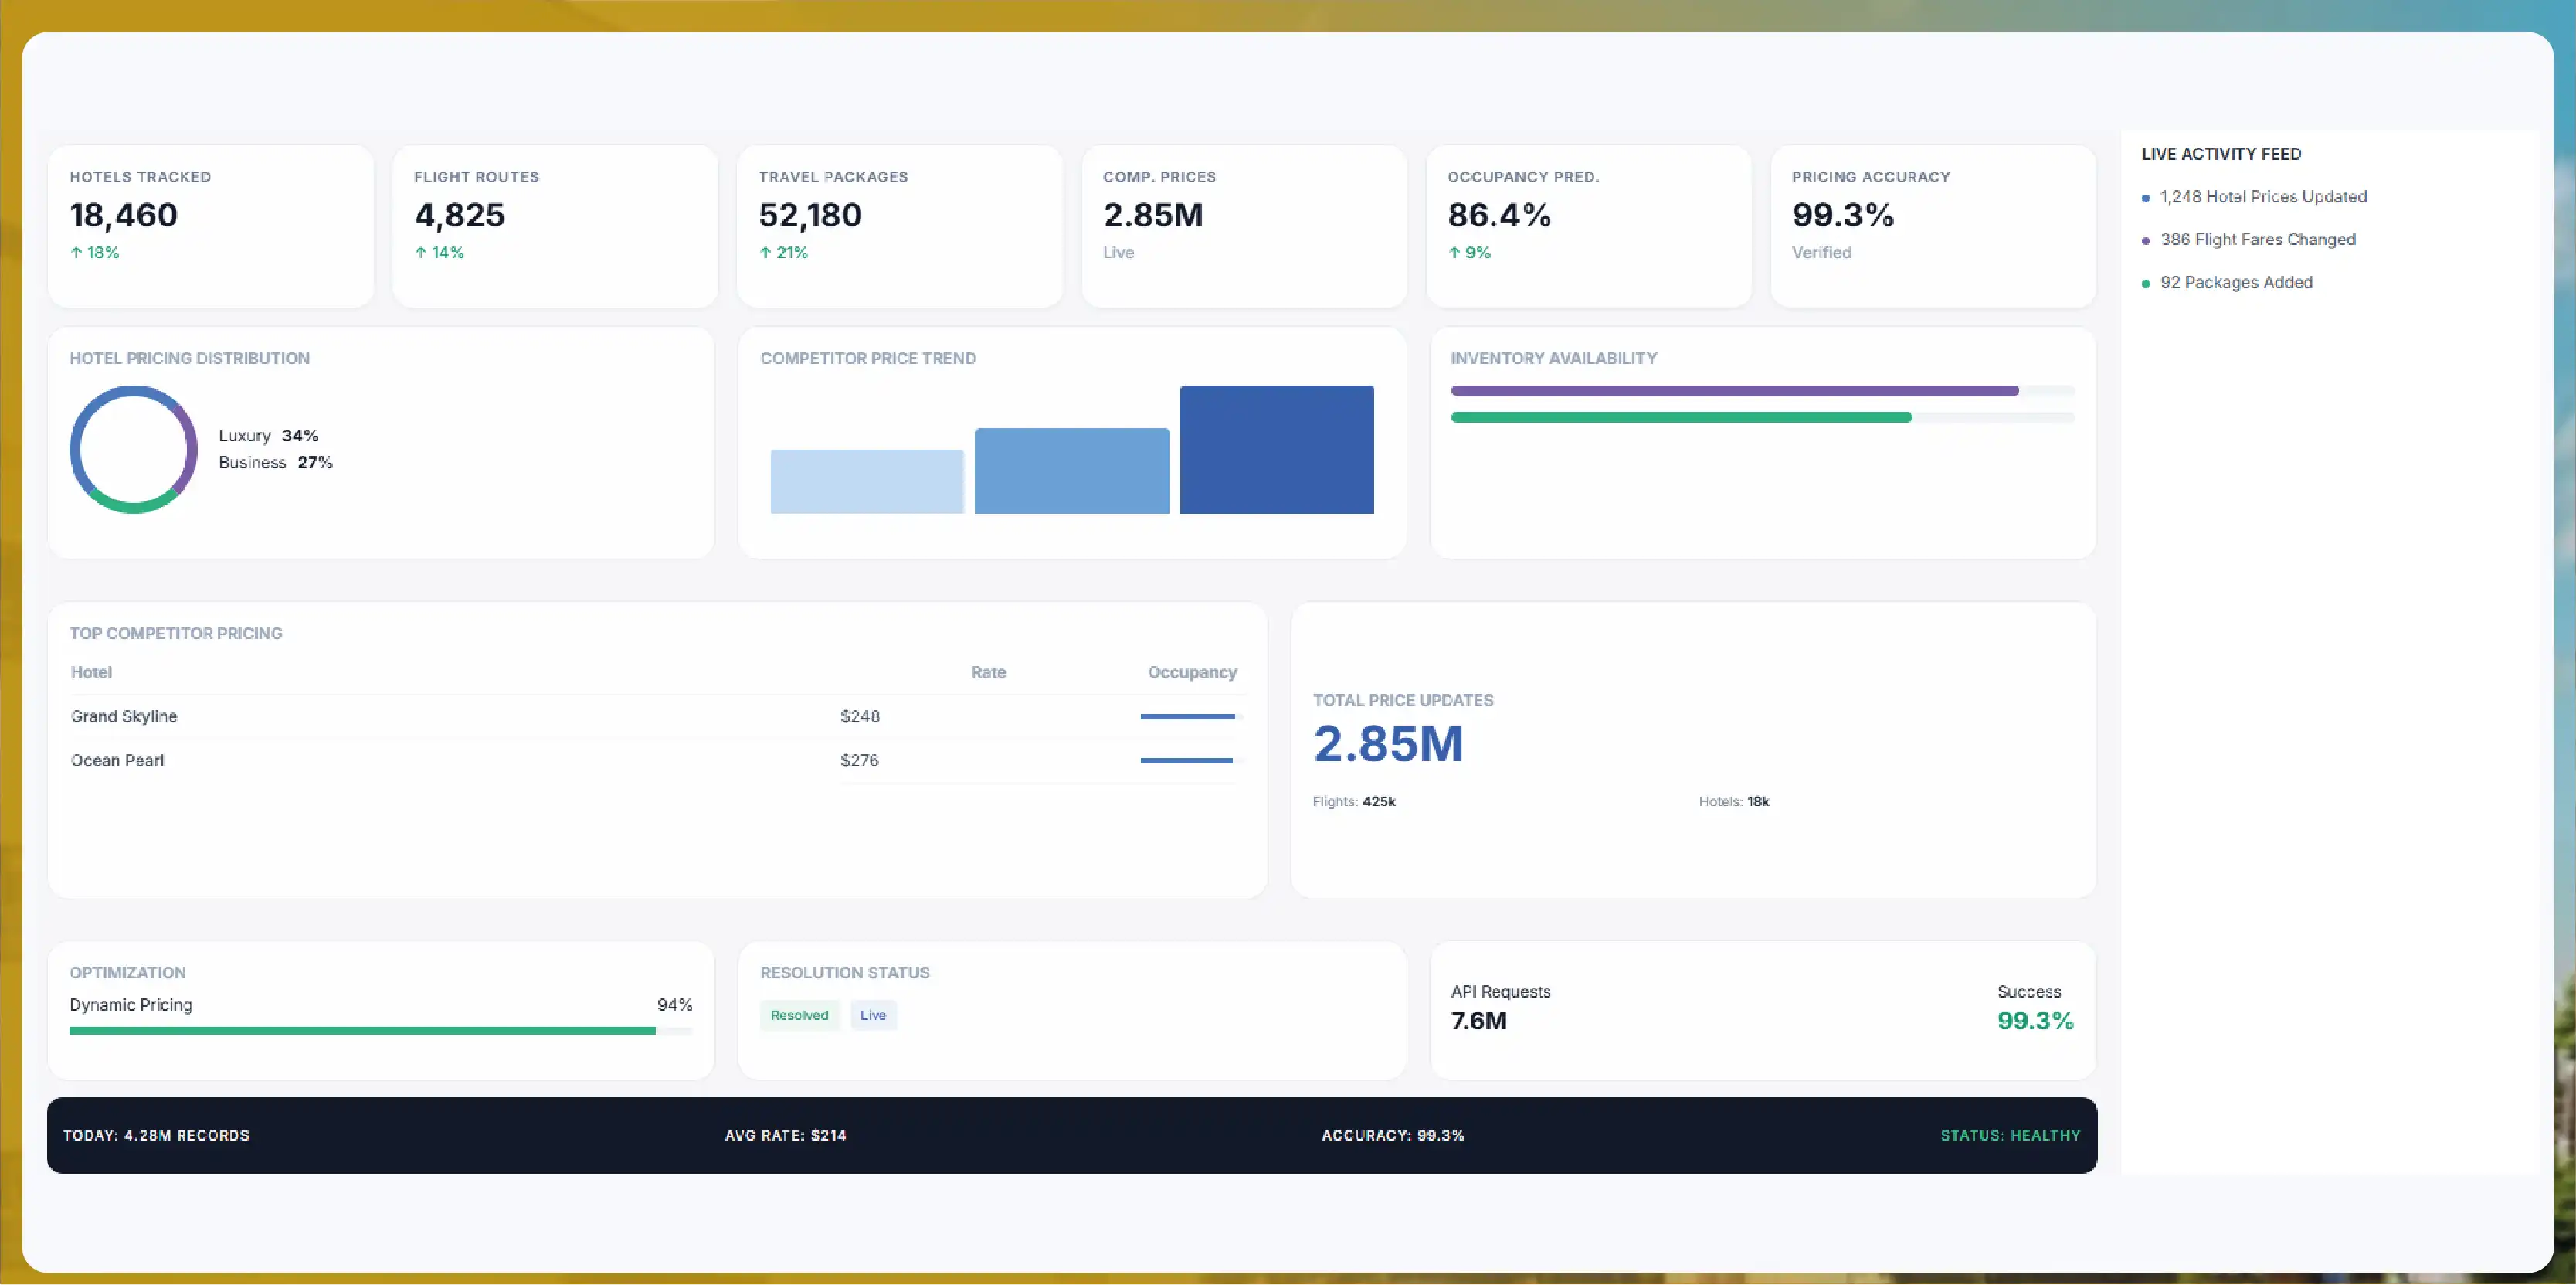2576x1285 pixels.
Task: Open the Grand Skyline hotel row
Action: (x=656, y=716)
